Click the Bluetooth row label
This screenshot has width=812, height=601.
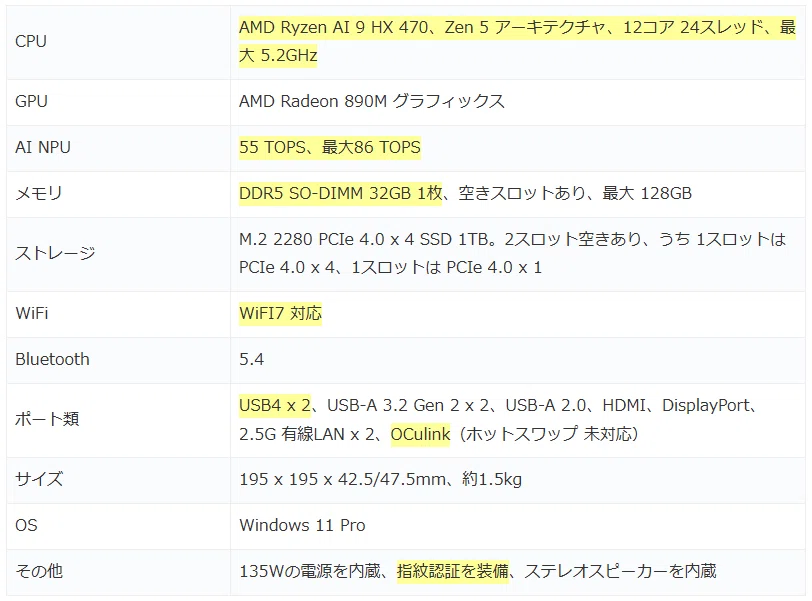coord(52,359)
